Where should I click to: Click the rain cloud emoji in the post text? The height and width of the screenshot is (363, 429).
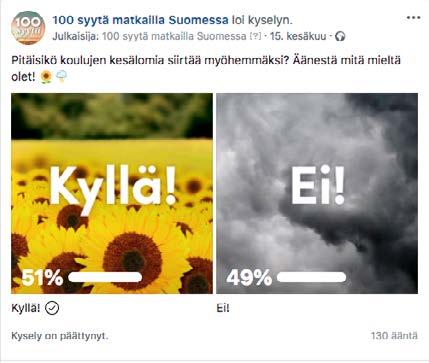point(61,77)
